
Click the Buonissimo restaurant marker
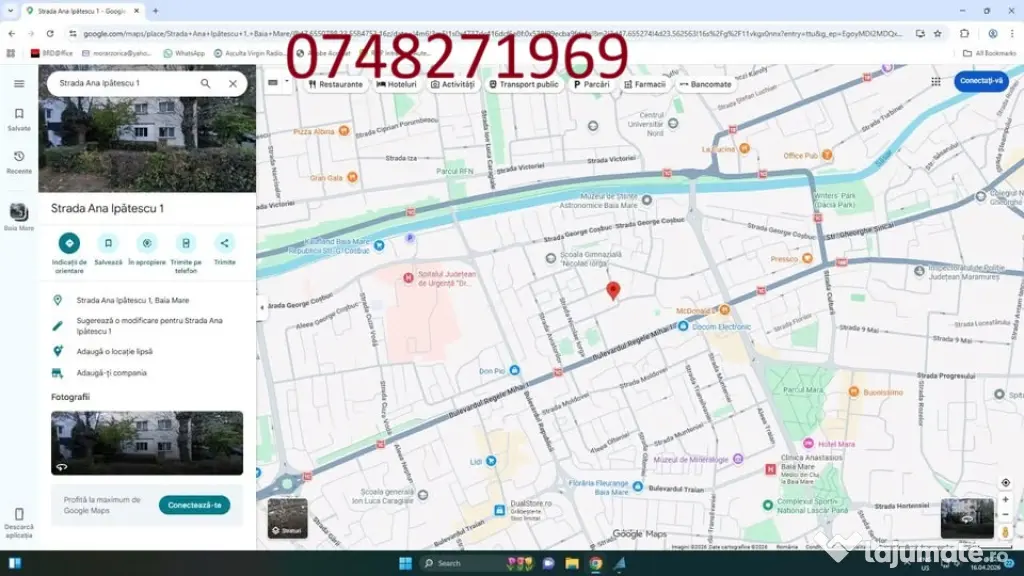point(853,391)
